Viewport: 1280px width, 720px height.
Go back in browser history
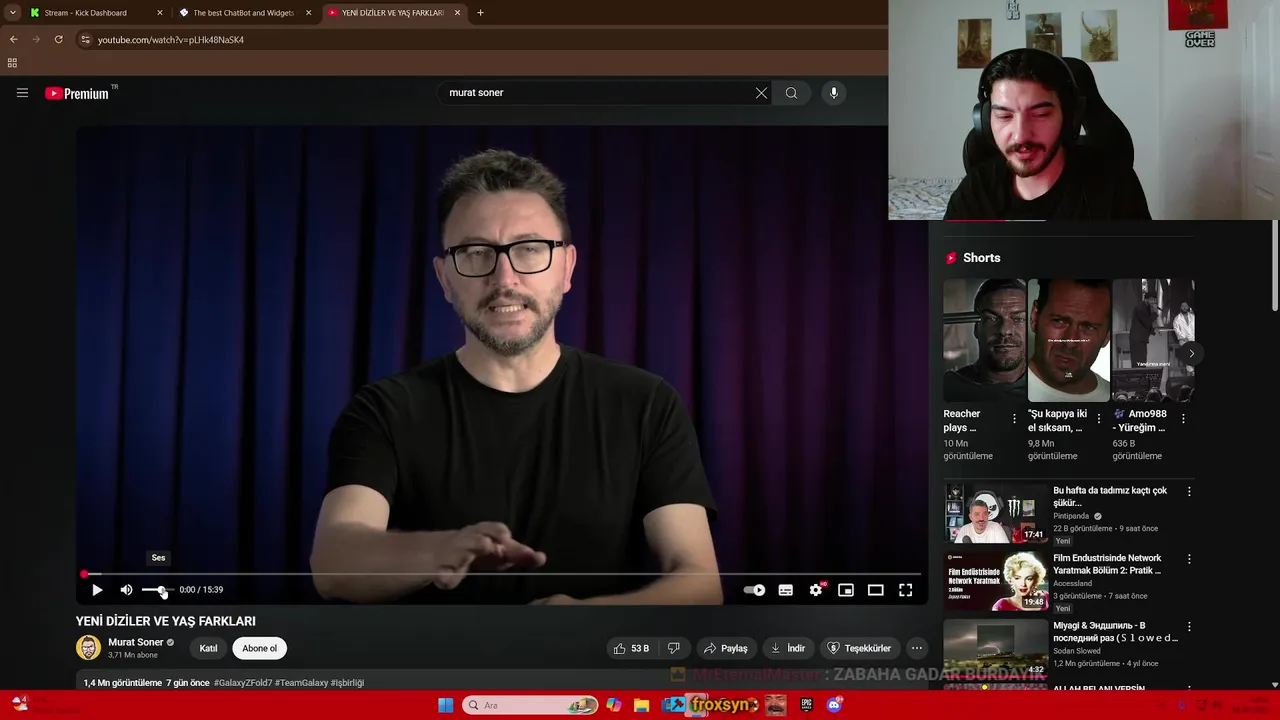(13, 39)
